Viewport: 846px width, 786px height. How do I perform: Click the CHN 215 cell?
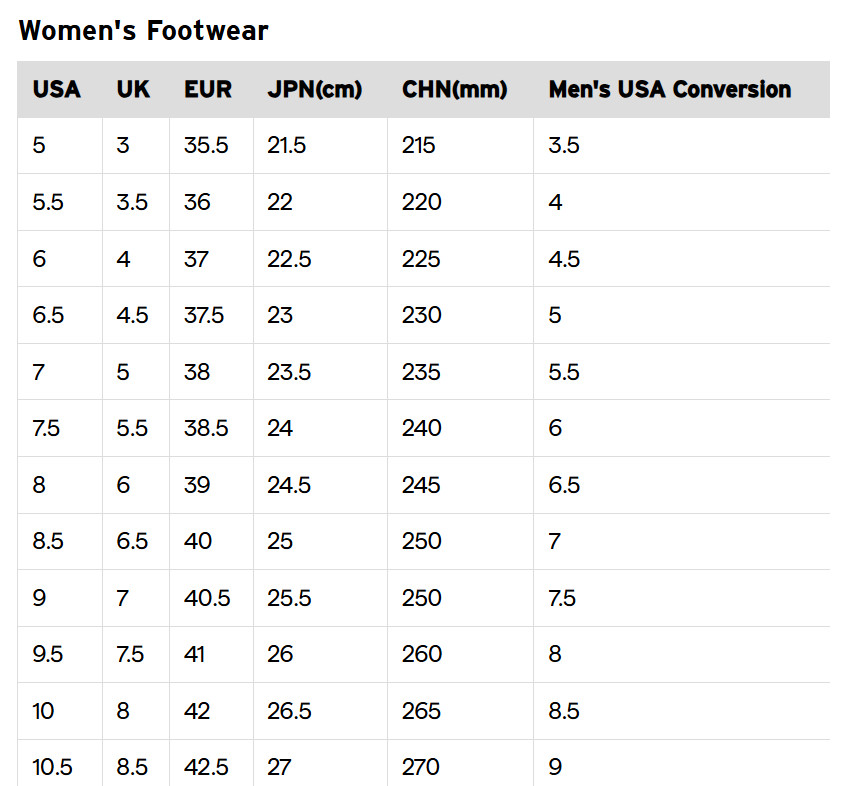coord(419,146)
